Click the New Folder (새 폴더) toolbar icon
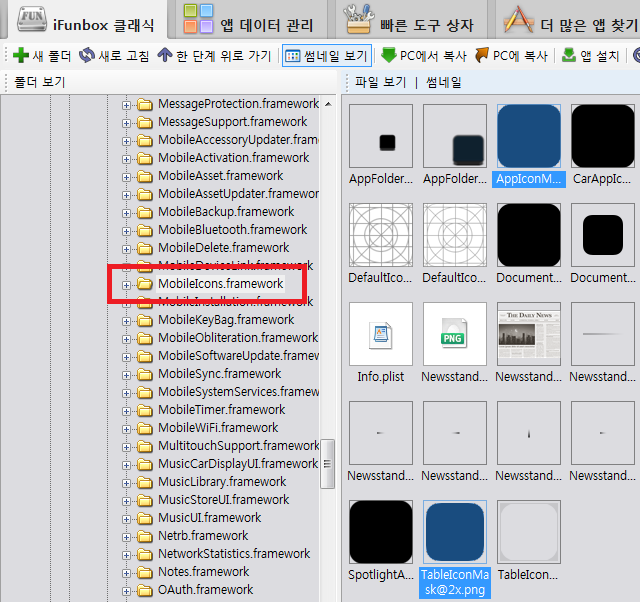The image size is (640, 602). click(20, 55)
